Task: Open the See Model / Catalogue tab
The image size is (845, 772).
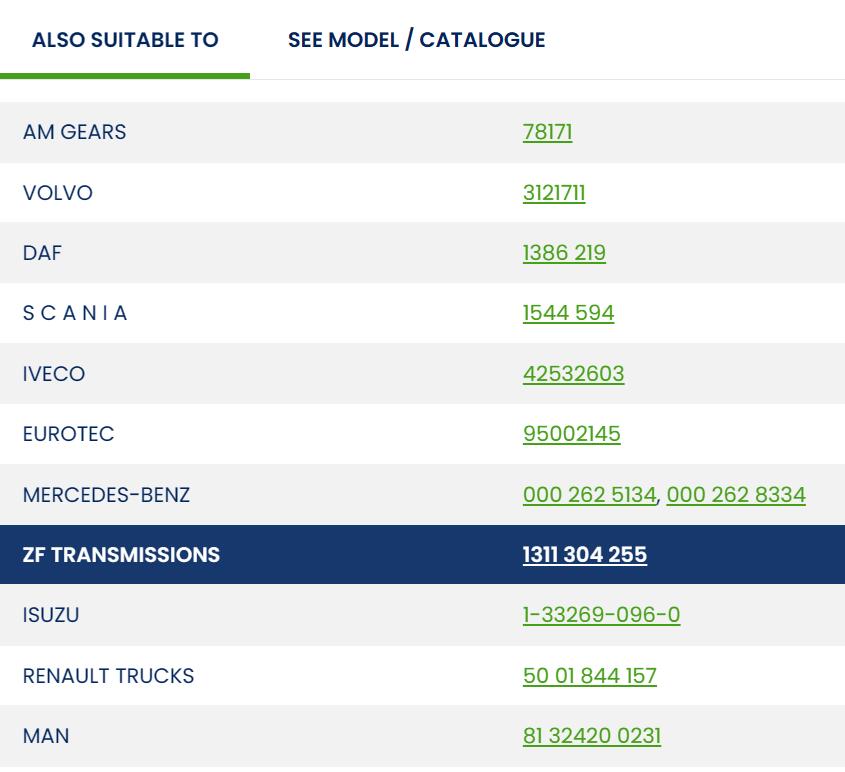Action: click(x=416, y=40)
